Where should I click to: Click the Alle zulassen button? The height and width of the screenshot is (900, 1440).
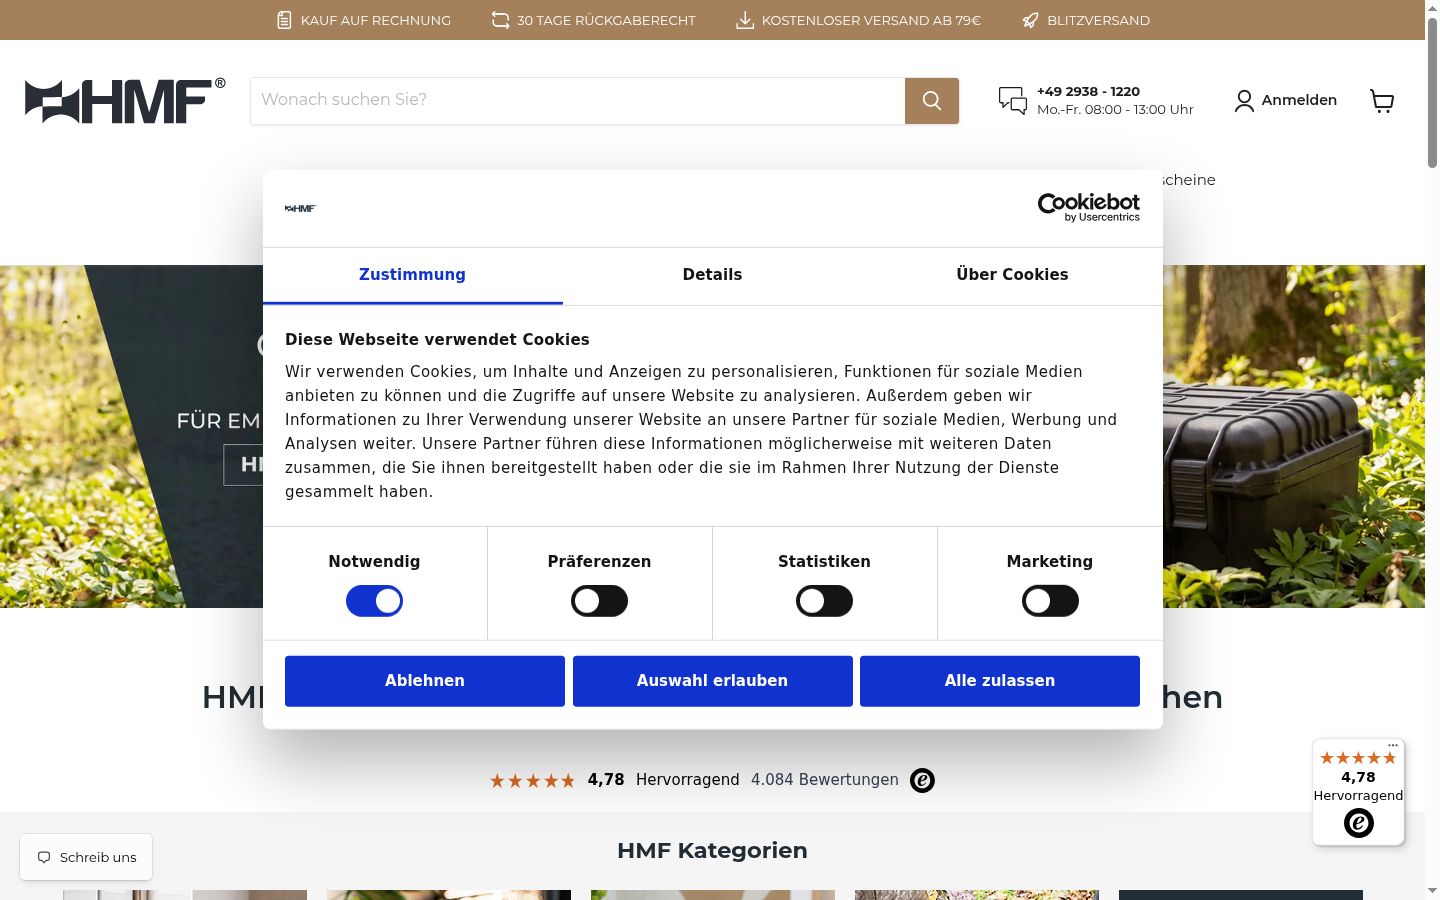1000,681
